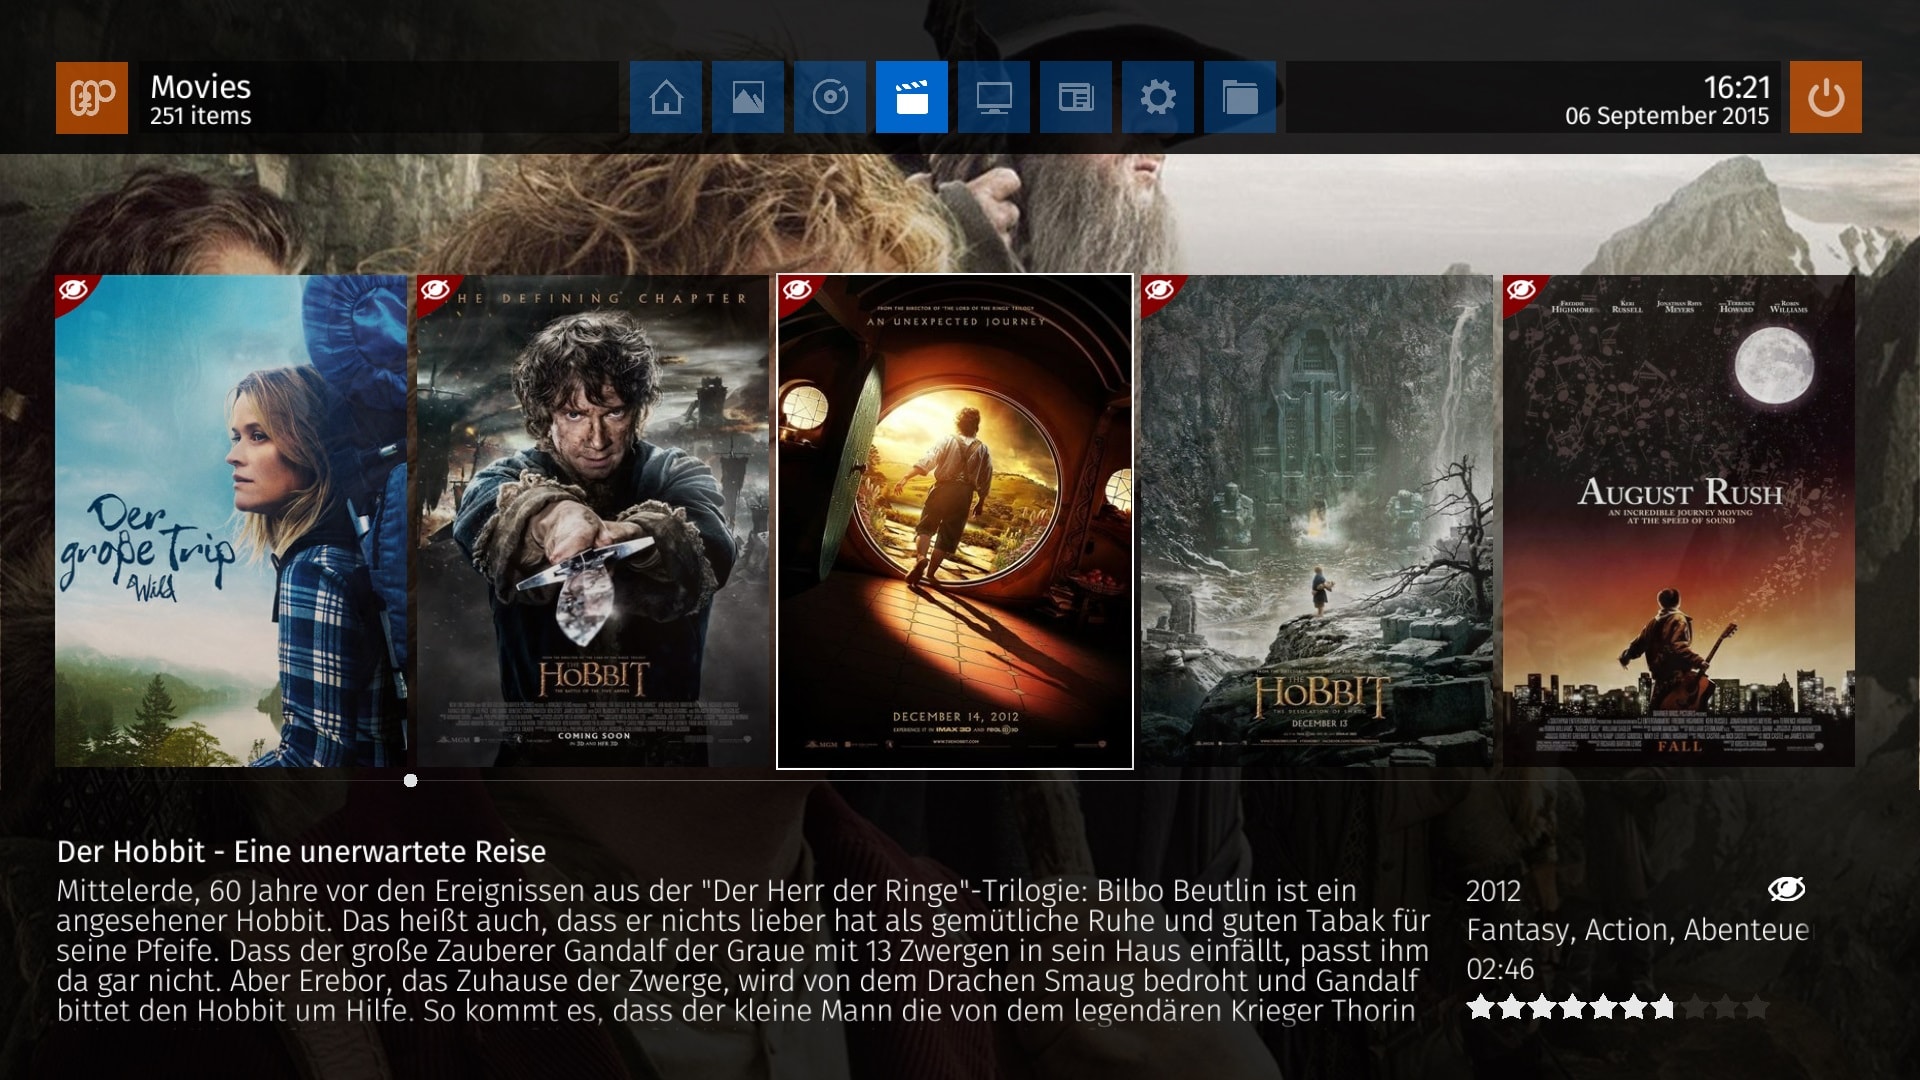Open the programs window icon

pyautogui.click(x=1076, y=97)
